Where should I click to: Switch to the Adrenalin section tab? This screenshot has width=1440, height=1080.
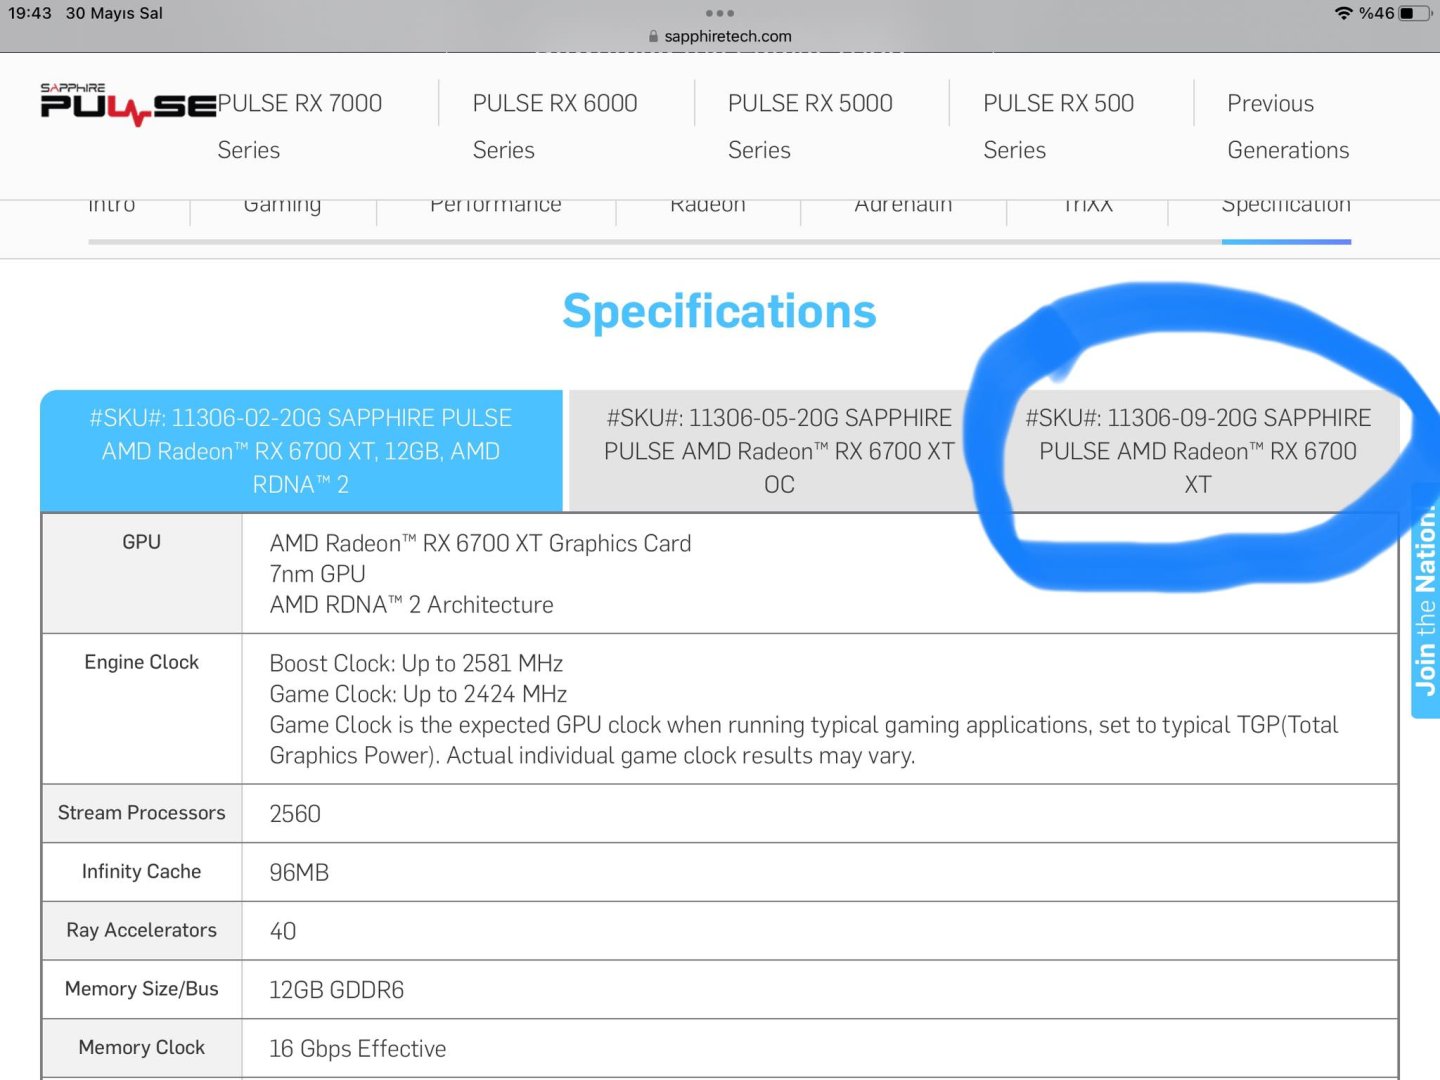pyautogui.click(x=903, y=207)
